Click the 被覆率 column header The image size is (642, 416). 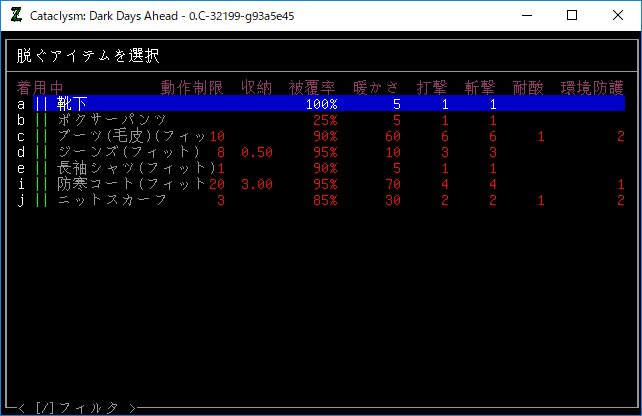pos(312,88)
